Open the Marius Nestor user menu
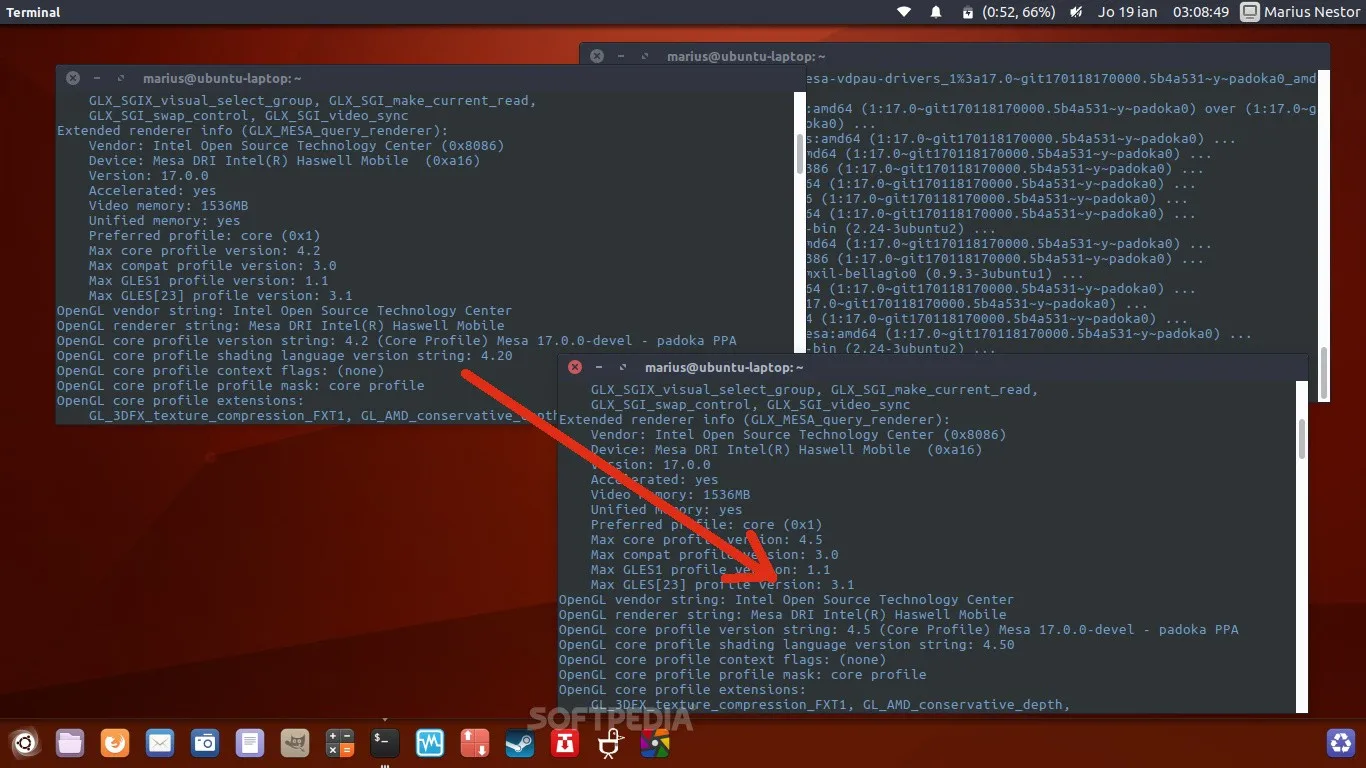 pos(1301,12)
